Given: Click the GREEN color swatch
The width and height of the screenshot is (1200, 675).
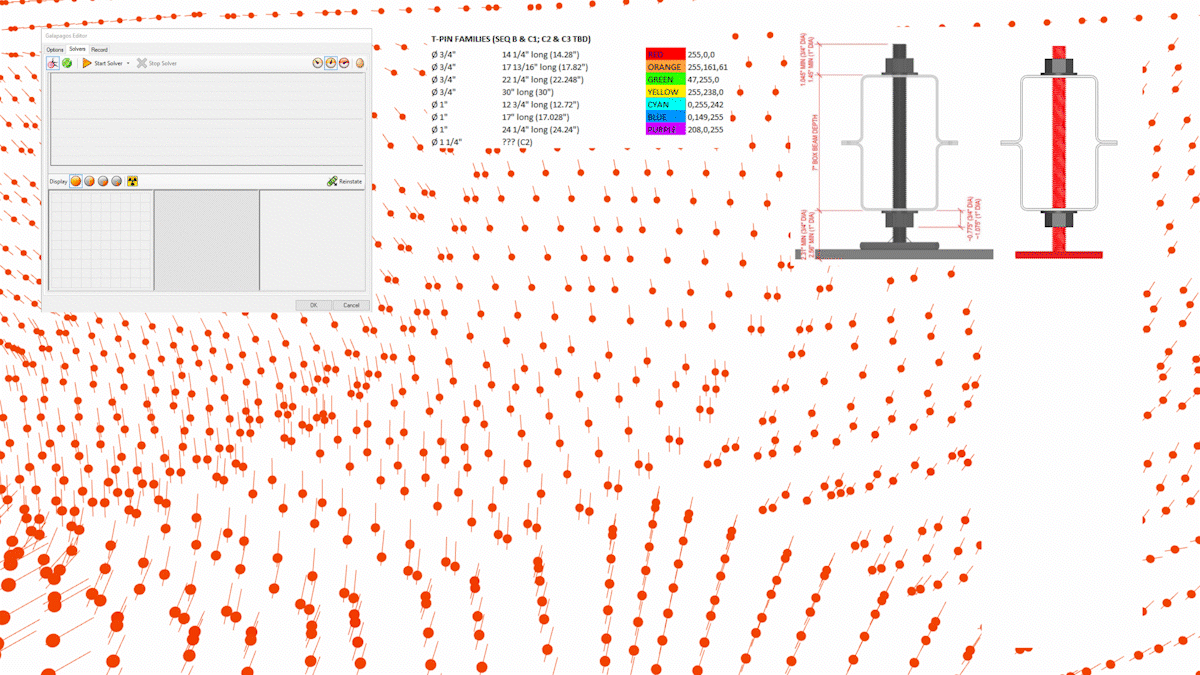Looking at the screenshot, I should pyautogui.click(x=665, y=79).
